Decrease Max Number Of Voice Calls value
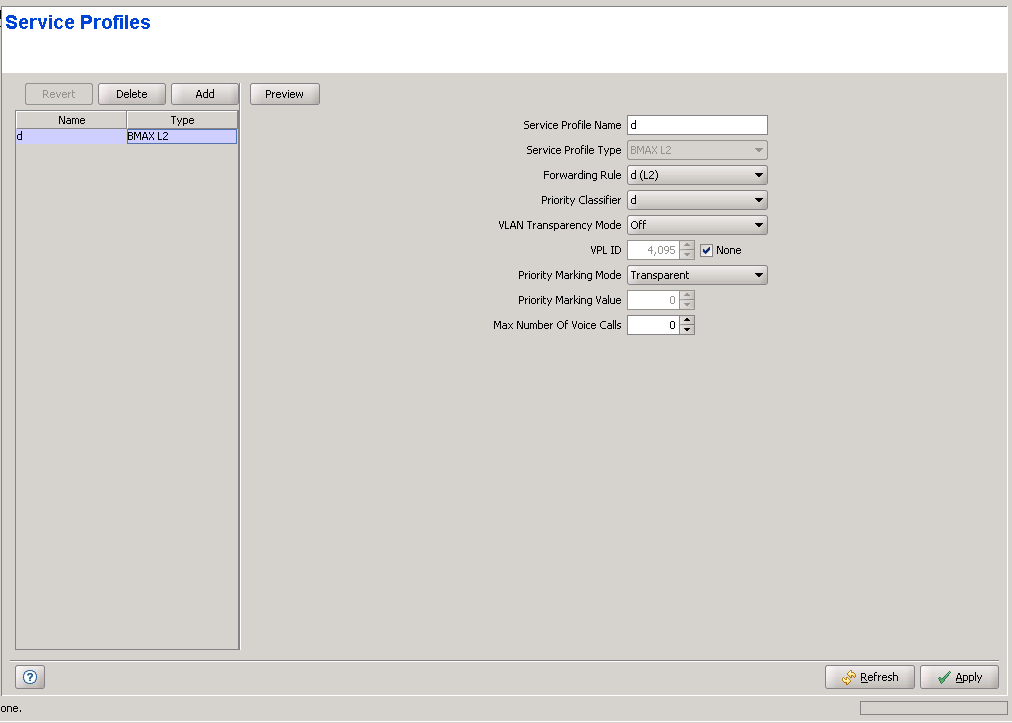1012x723 pixels. (x=687, y=330)
